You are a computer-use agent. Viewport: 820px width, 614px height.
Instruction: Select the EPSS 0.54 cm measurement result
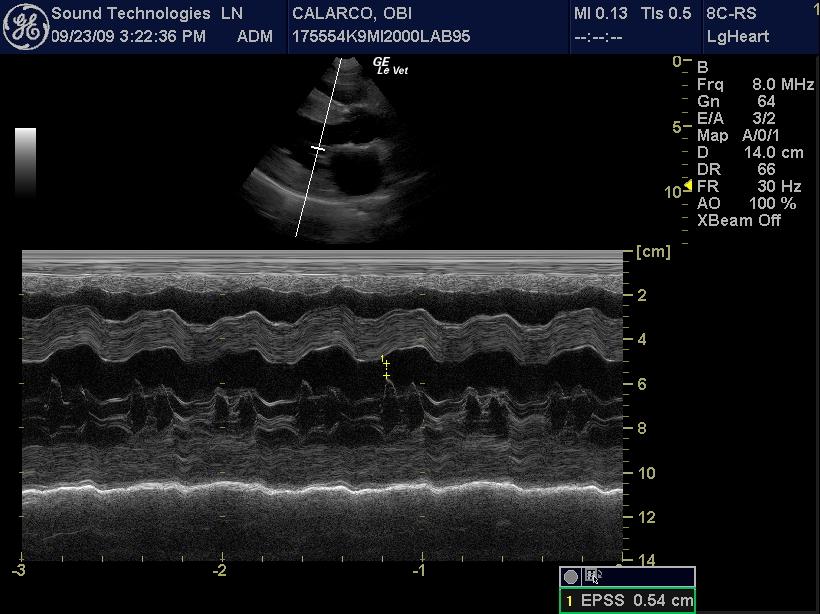tap(627, 601)
